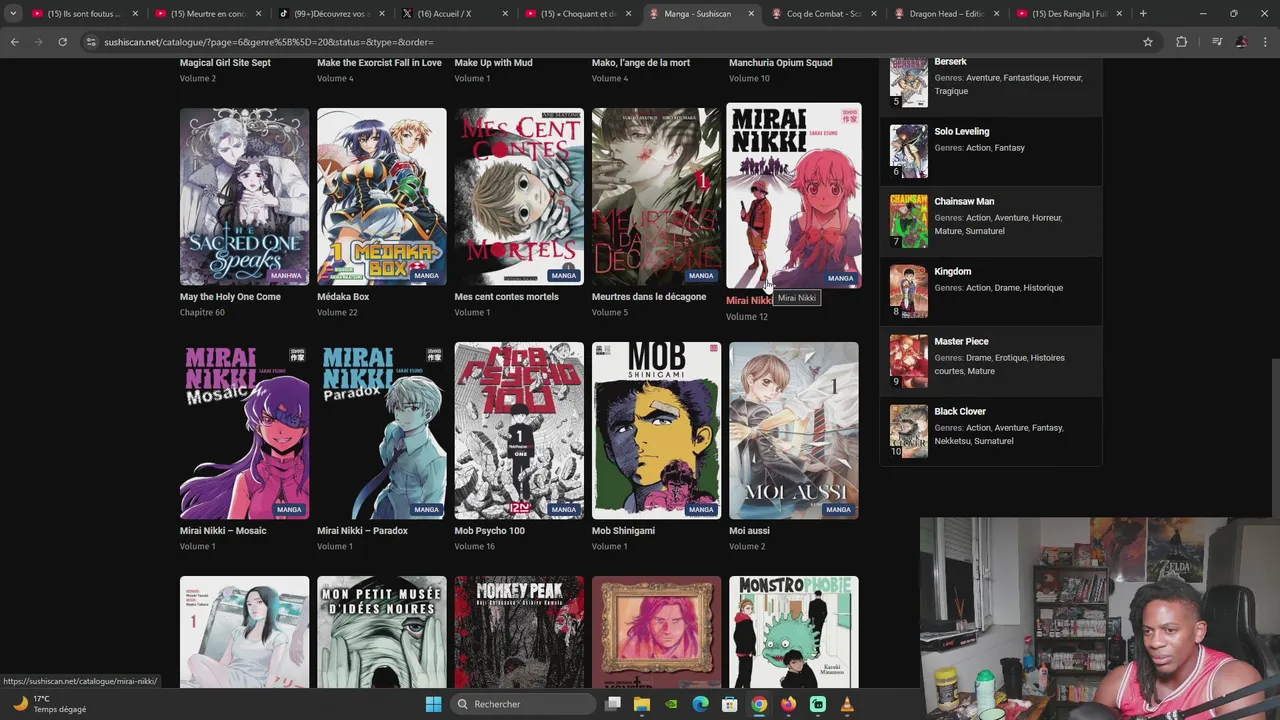Image resolution: width=1280 pixels, height=720 pixels.
Task: Open Mon Petit Musée d'Idées Noires cover
Action: [381, 632]
